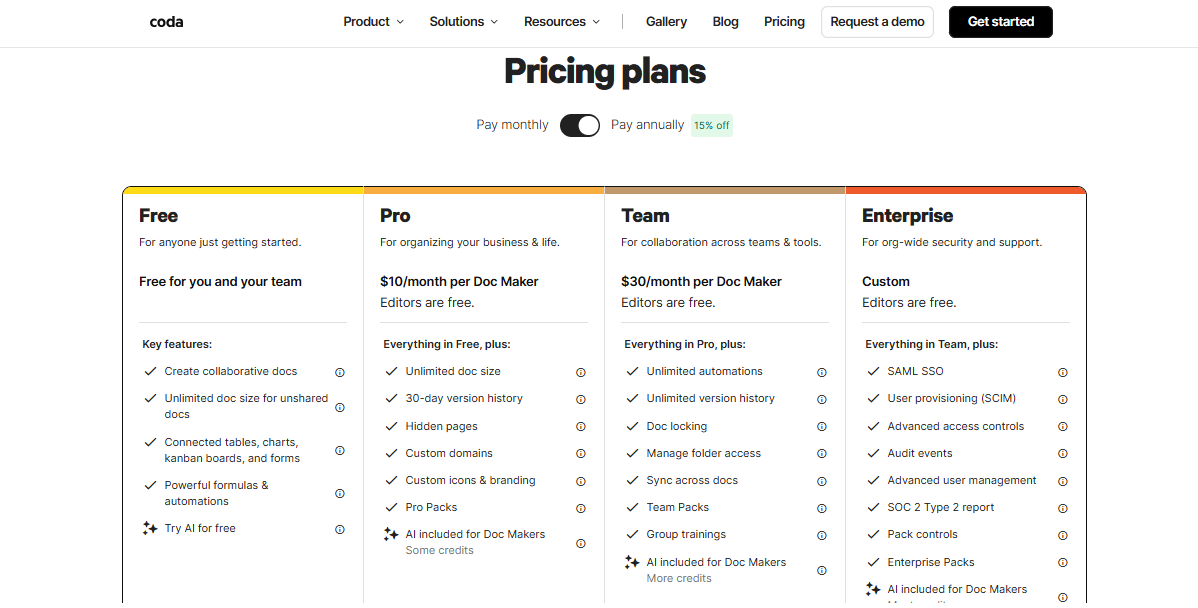This screenshot has height=608, width=1198.
Task: Toggle monthly/annual billing switch
Action: pos(580,125)
